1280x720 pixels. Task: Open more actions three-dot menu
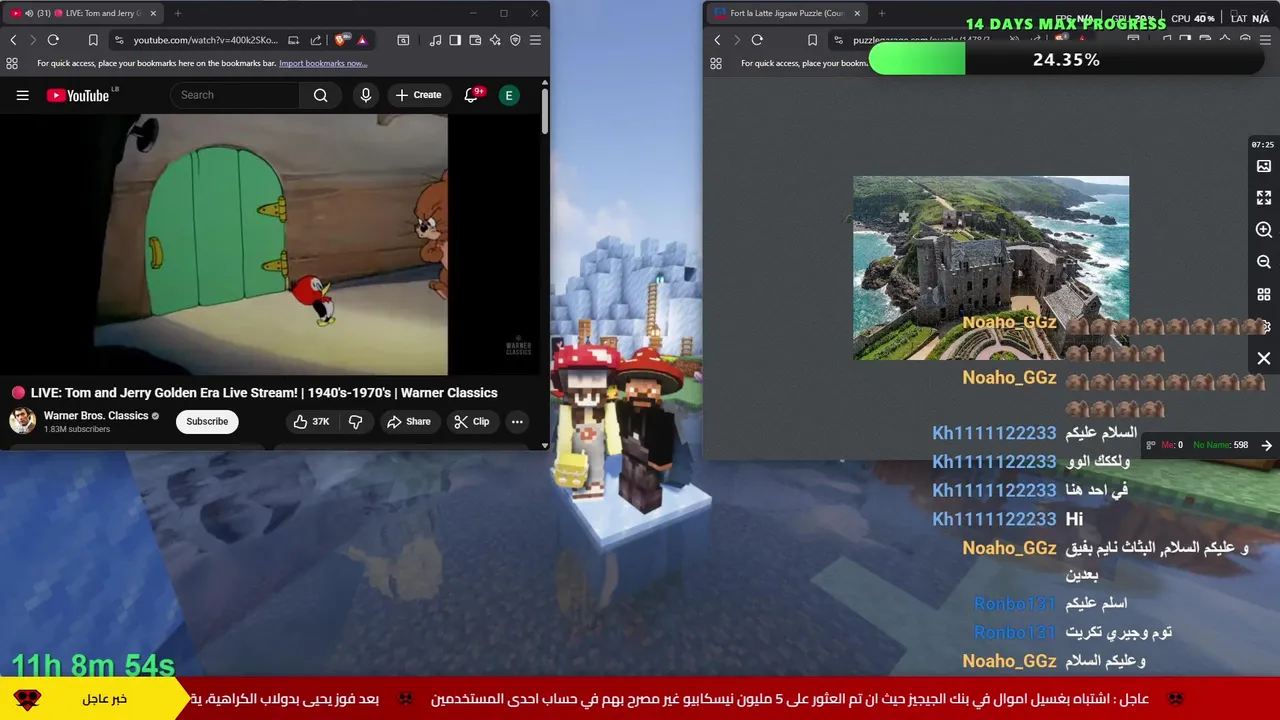coord(517,421)
